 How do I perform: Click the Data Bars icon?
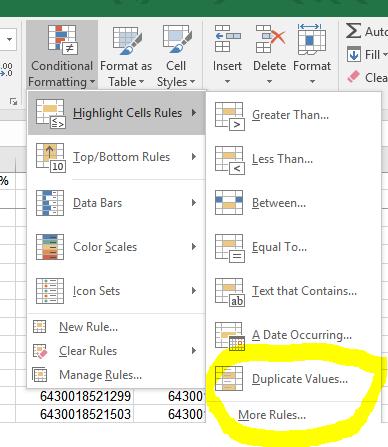[x=50, y=203]
